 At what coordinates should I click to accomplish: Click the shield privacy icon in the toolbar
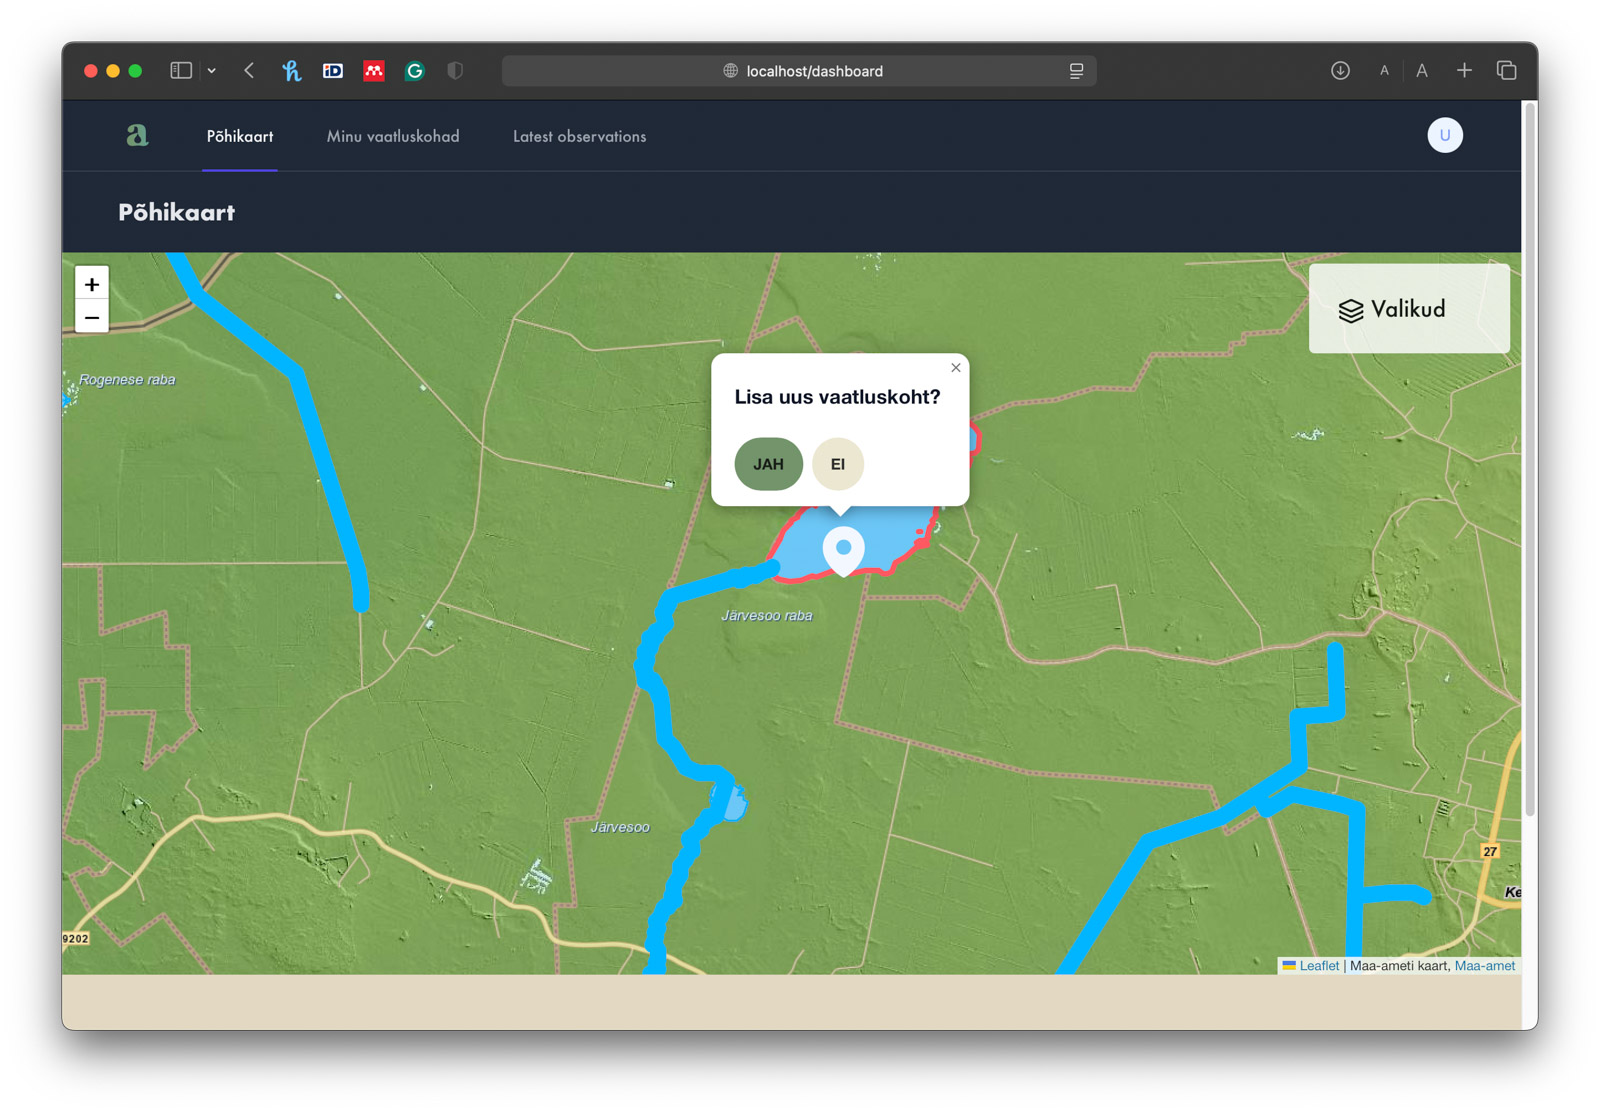(455, 70)
